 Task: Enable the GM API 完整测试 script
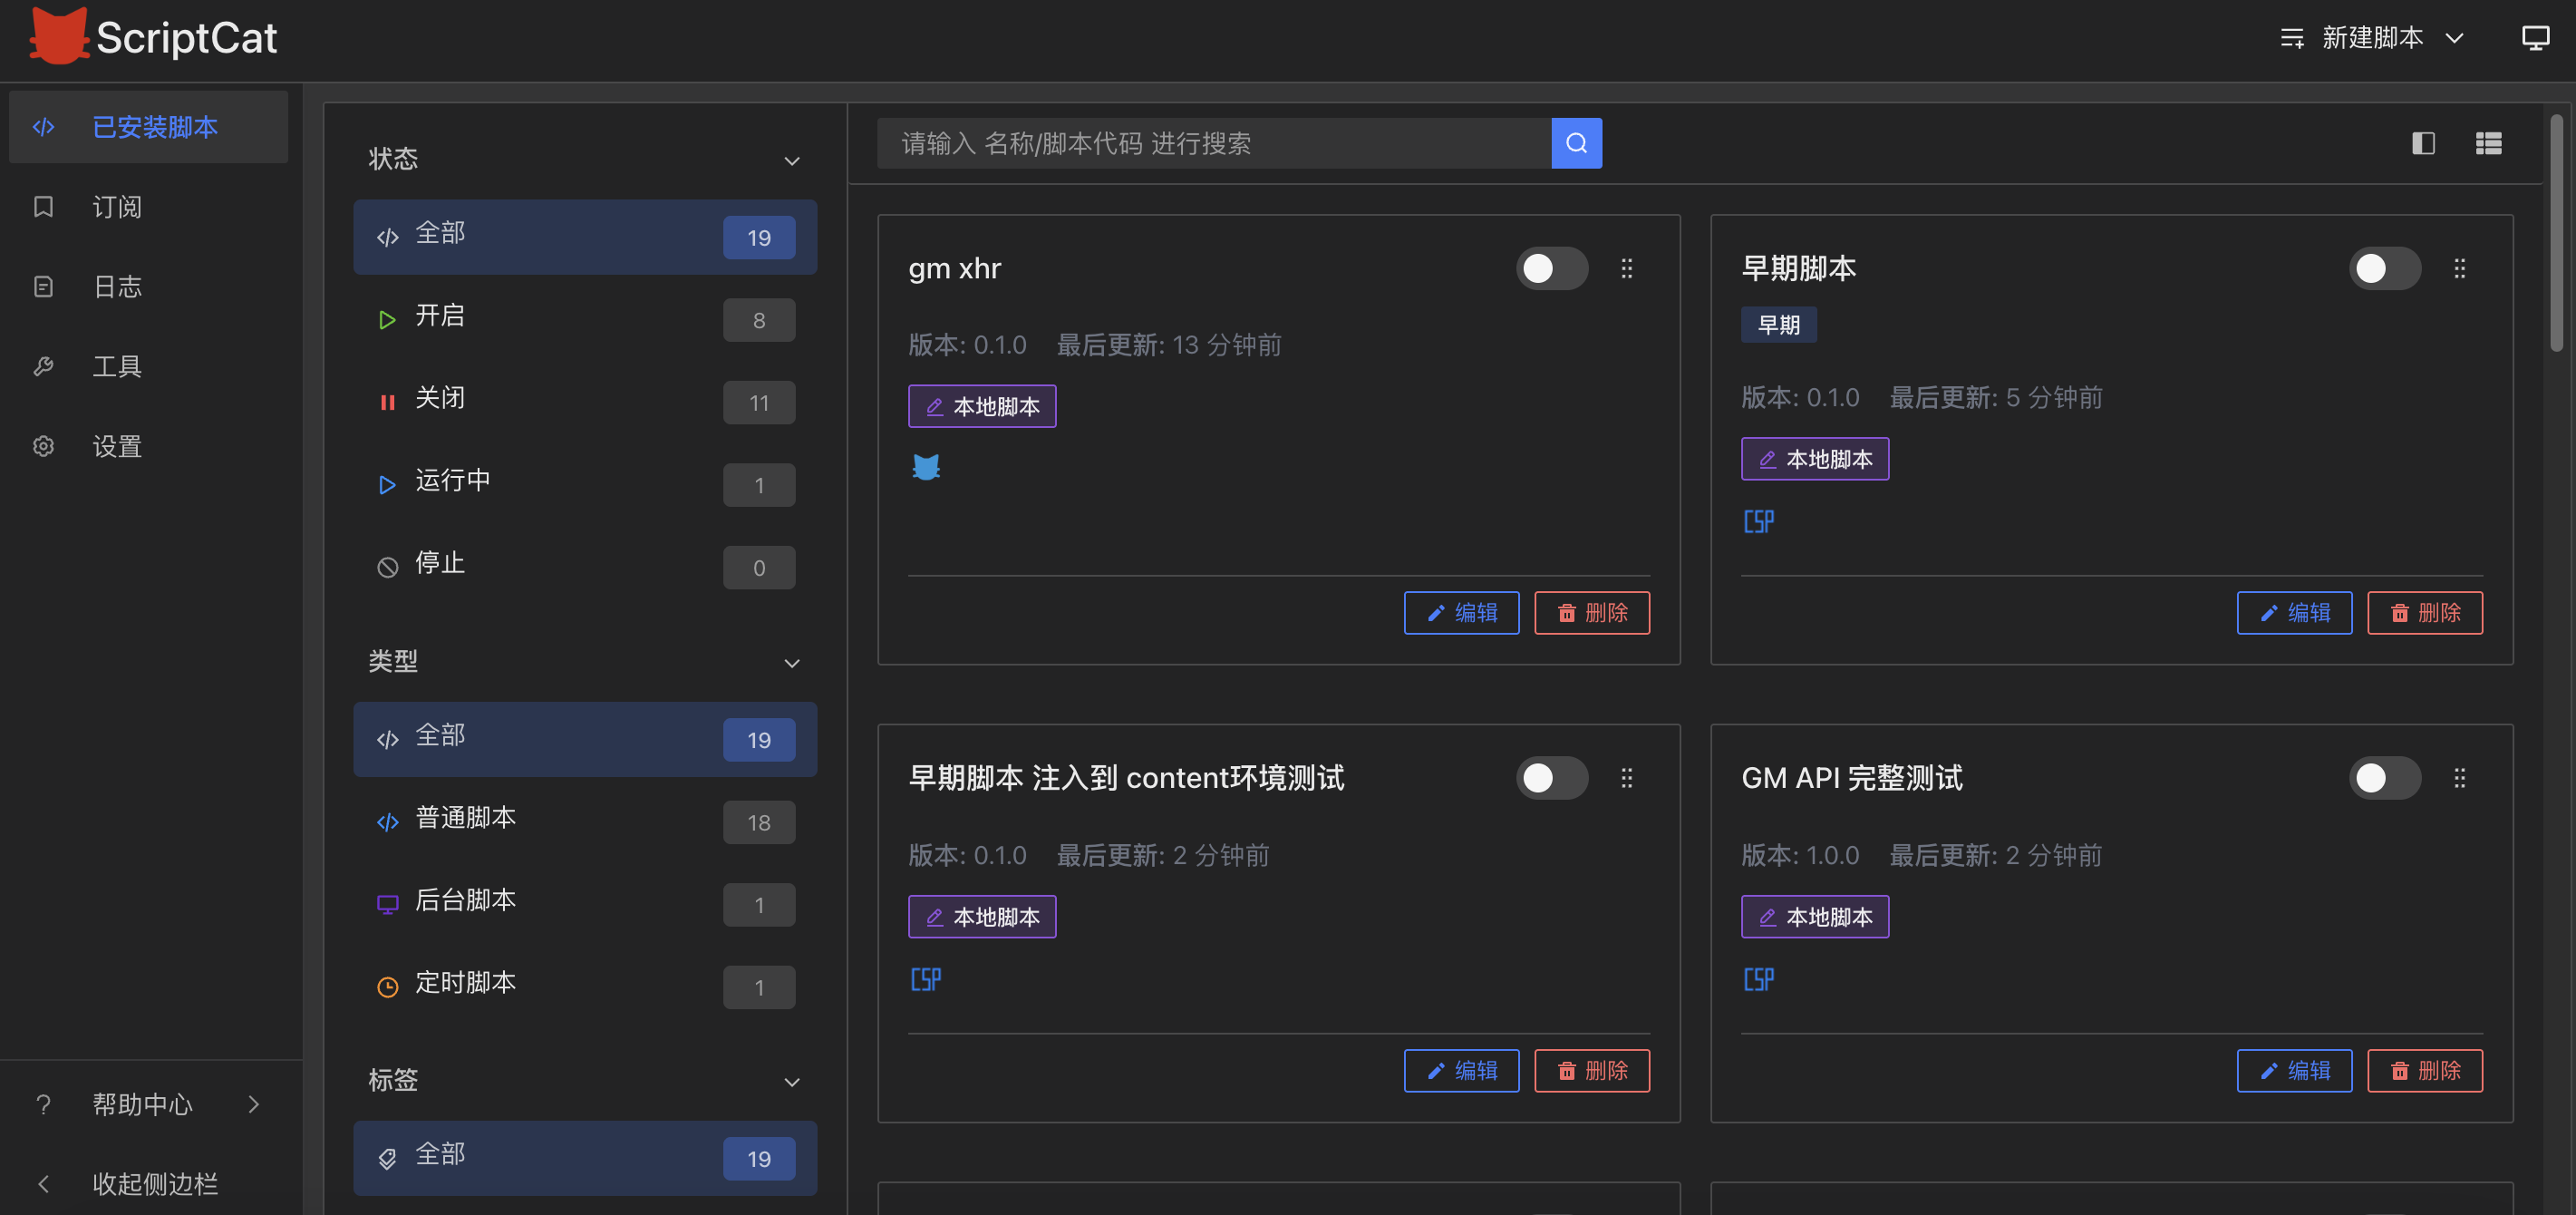(2385, 777)
